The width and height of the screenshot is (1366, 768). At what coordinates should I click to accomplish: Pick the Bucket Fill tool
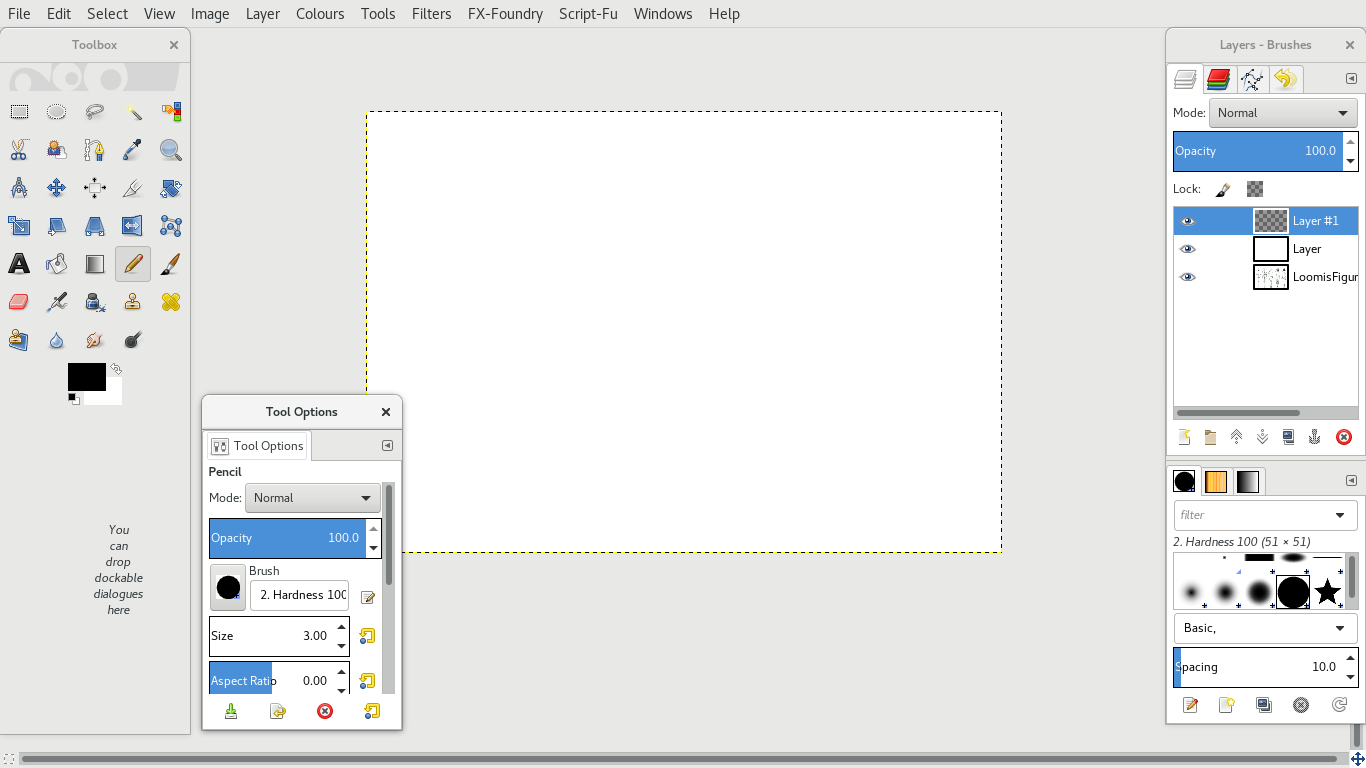pyautogui.click(x=57, y=264)
